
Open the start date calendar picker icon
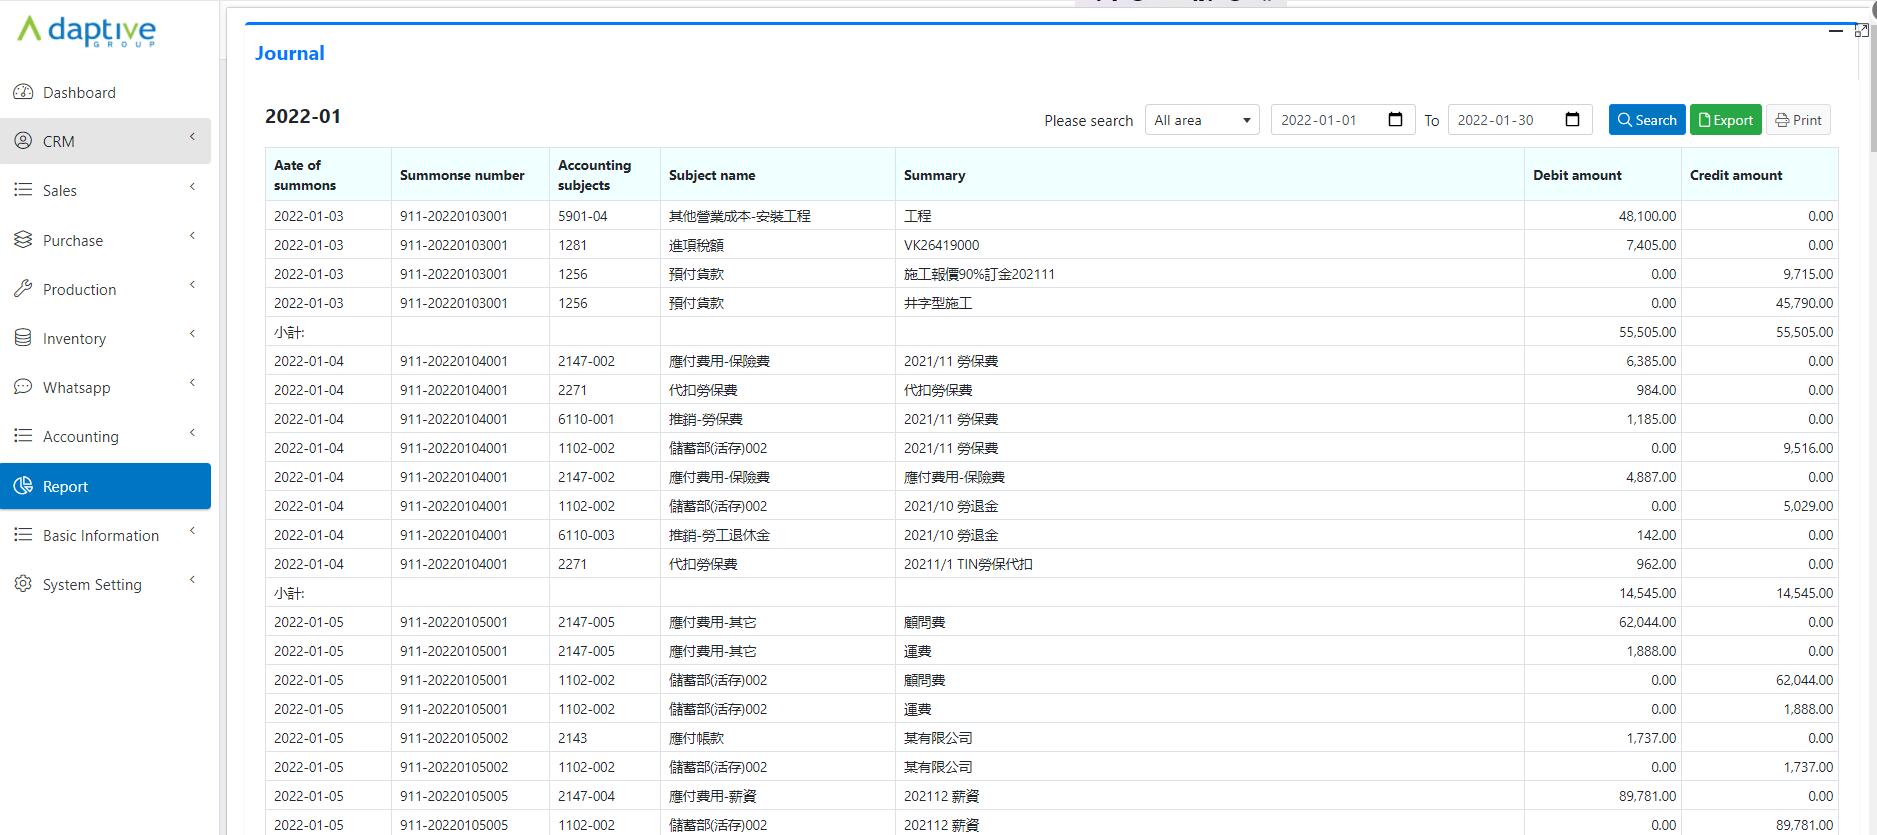pyautogui.click(x=1396, y=120)
